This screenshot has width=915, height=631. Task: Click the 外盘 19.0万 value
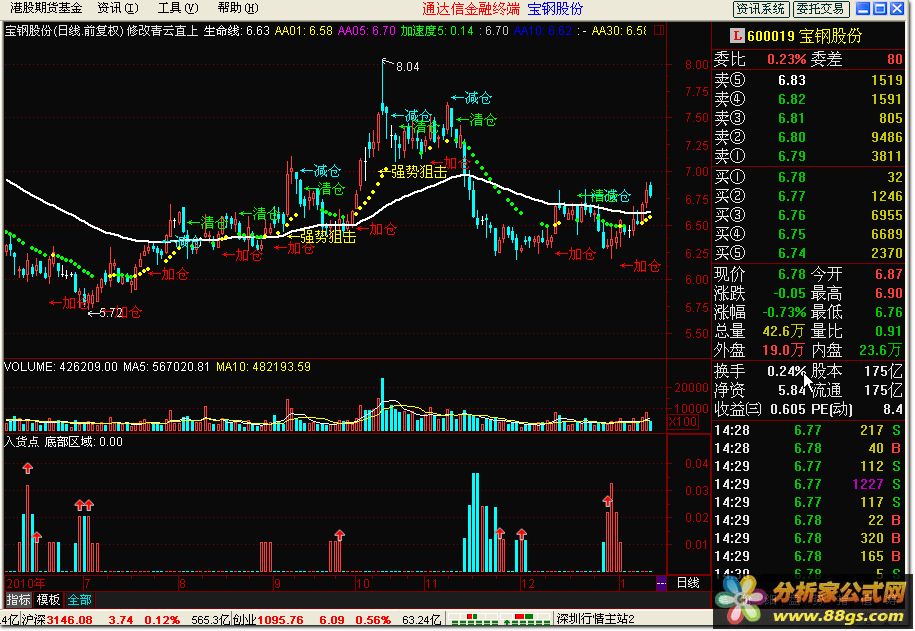click(784, 350)
